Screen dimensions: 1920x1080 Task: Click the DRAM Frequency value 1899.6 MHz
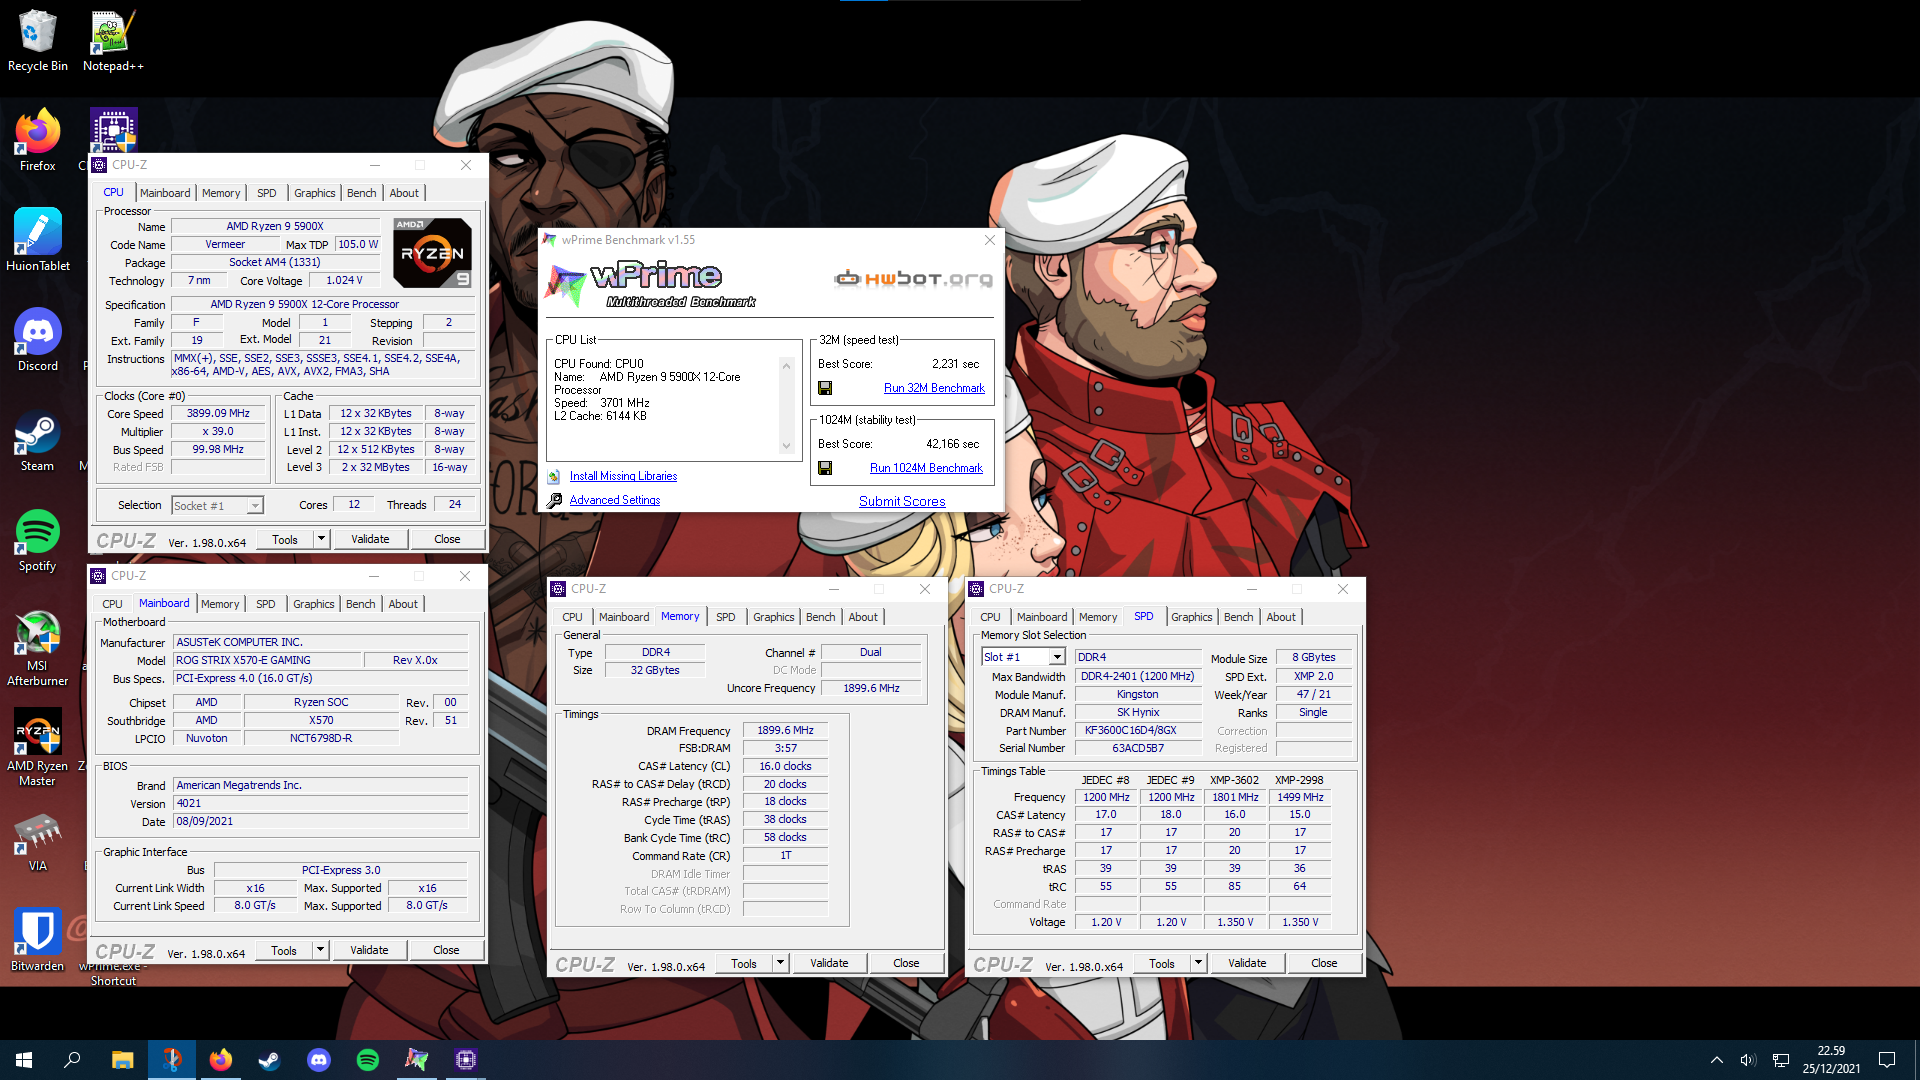tap(785, 730)
